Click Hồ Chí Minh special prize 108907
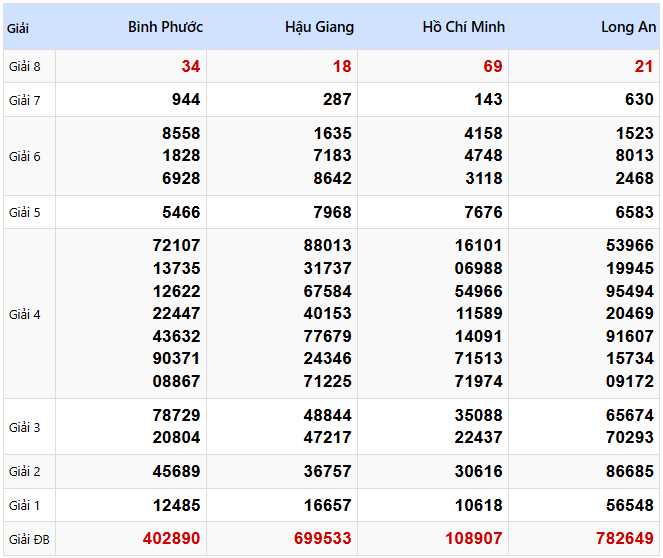This screenshot has width=663, height=558. point(474,538)
